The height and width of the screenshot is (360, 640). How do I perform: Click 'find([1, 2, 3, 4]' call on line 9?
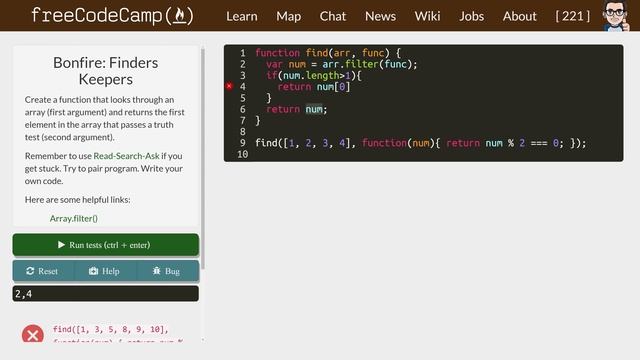[302, 143]
